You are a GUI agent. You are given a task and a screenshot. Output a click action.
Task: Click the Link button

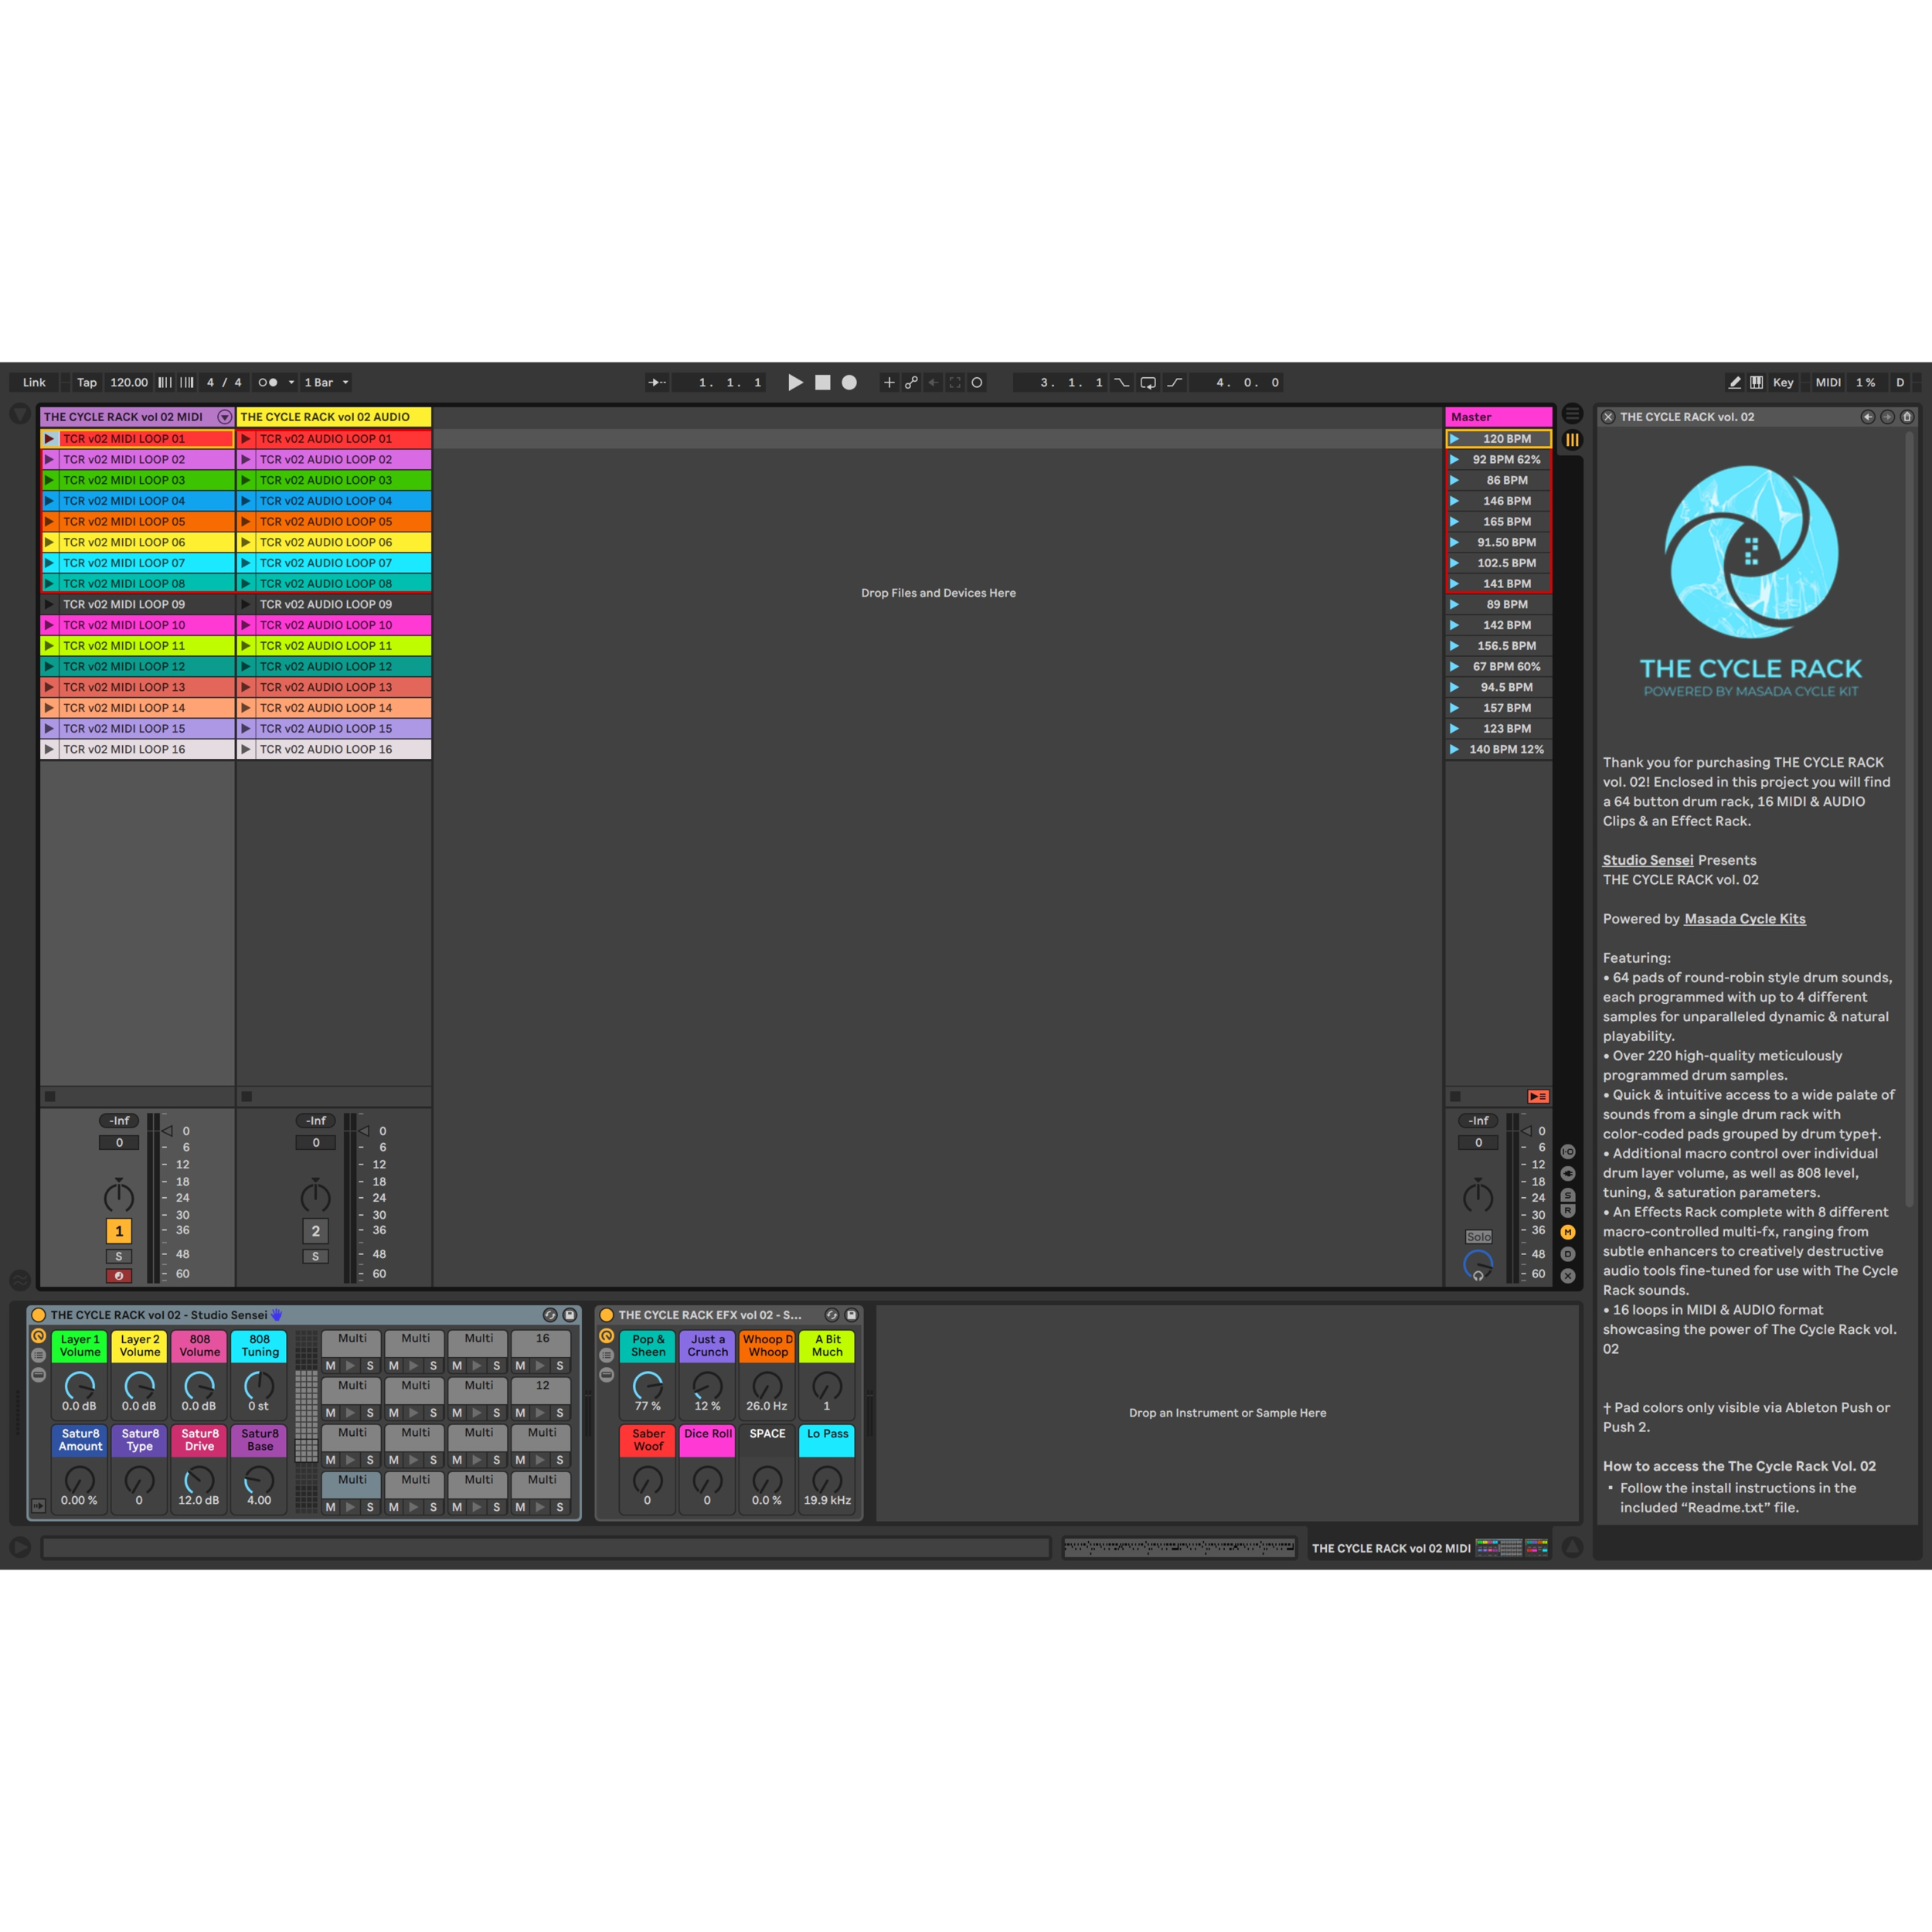pyautogui.click(x=34, y=382)
